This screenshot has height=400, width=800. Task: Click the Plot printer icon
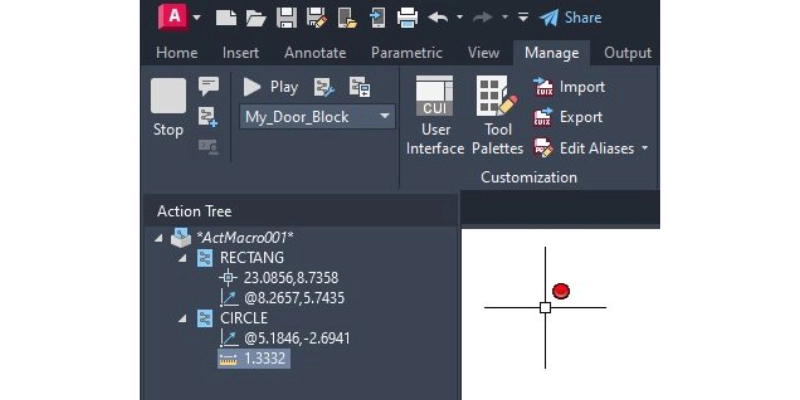[408, 17]
